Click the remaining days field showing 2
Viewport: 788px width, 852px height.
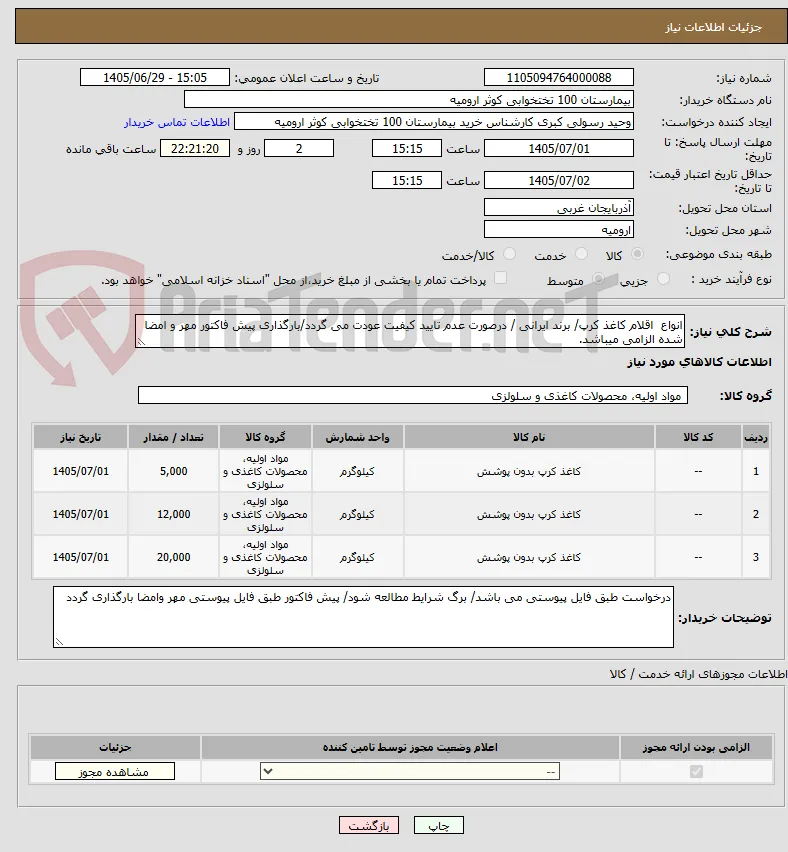pyautogui.click(x=299, y=148)
